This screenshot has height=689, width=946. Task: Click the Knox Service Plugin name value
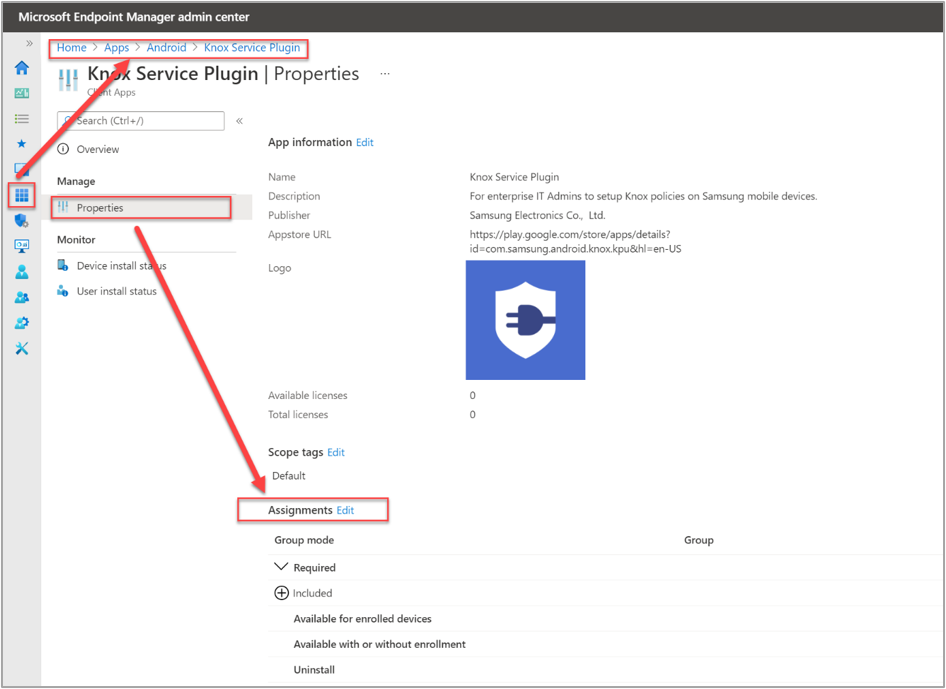tap(514, 177)
